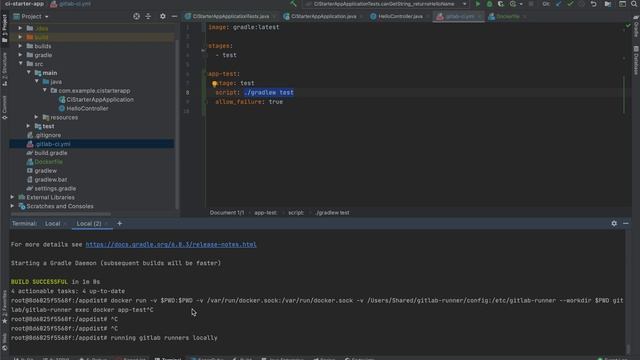640x360 pixels.
Task: Select the gradlew file
Action: click(x=45, y=171)
